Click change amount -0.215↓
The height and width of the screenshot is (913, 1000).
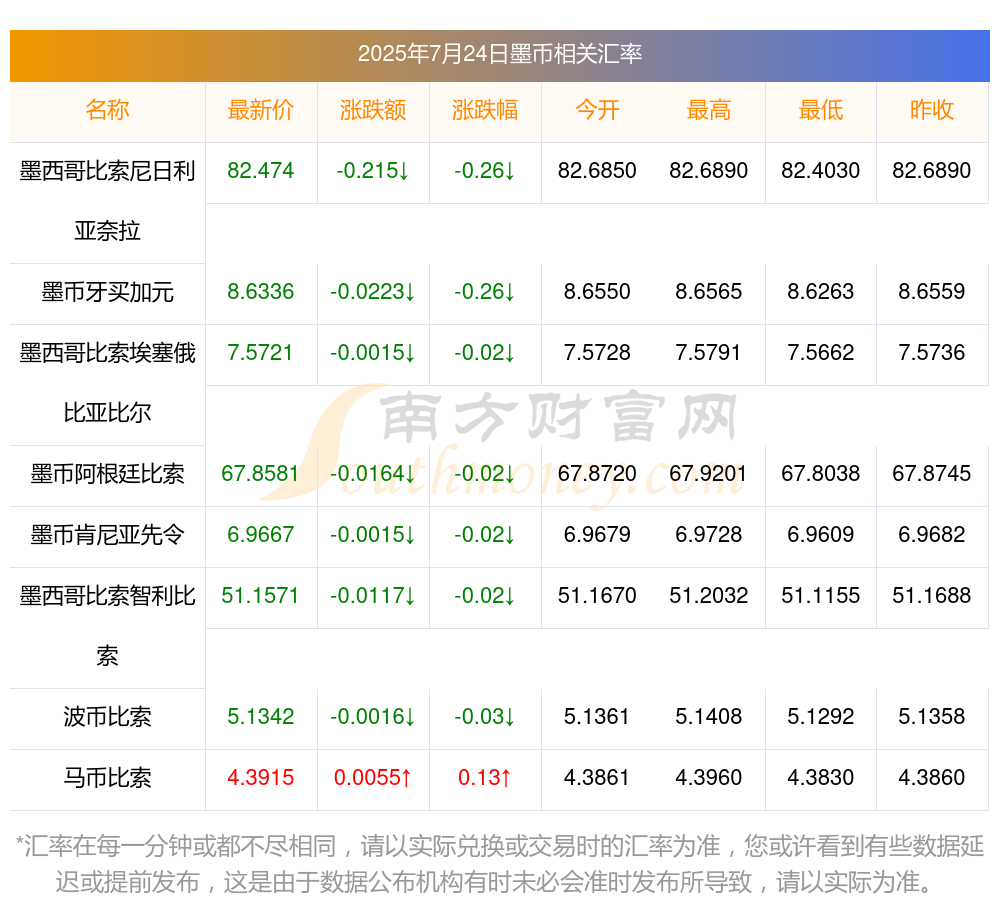[372, 171]
